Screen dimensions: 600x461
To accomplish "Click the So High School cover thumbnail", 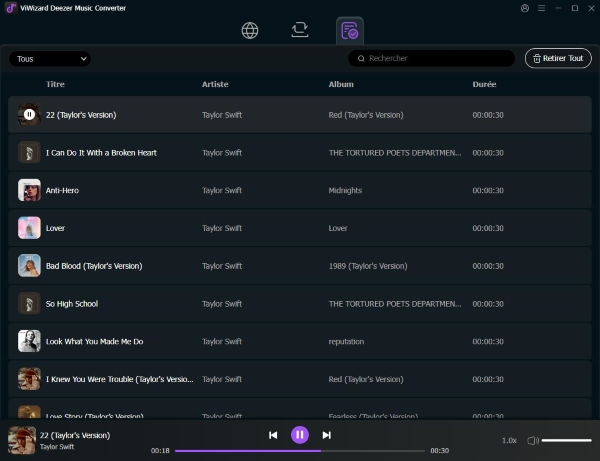I will tap(29, 303).
